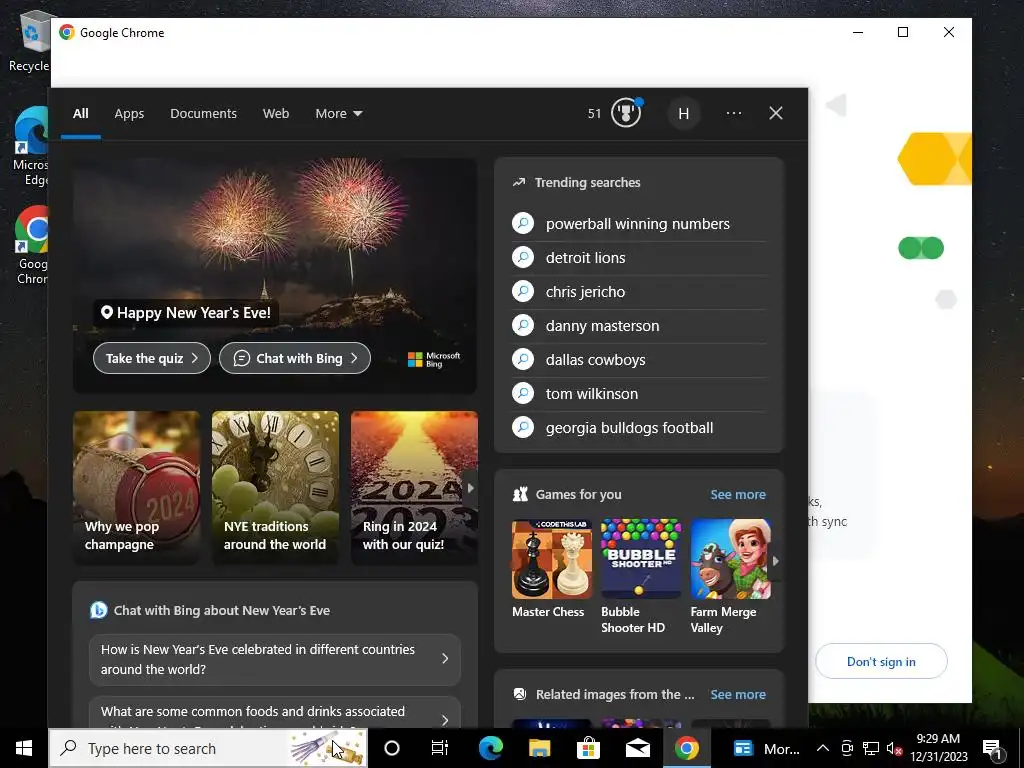Open Task View on taskbar
Viewport: 1024px width, 768px height.
(440, 748)
